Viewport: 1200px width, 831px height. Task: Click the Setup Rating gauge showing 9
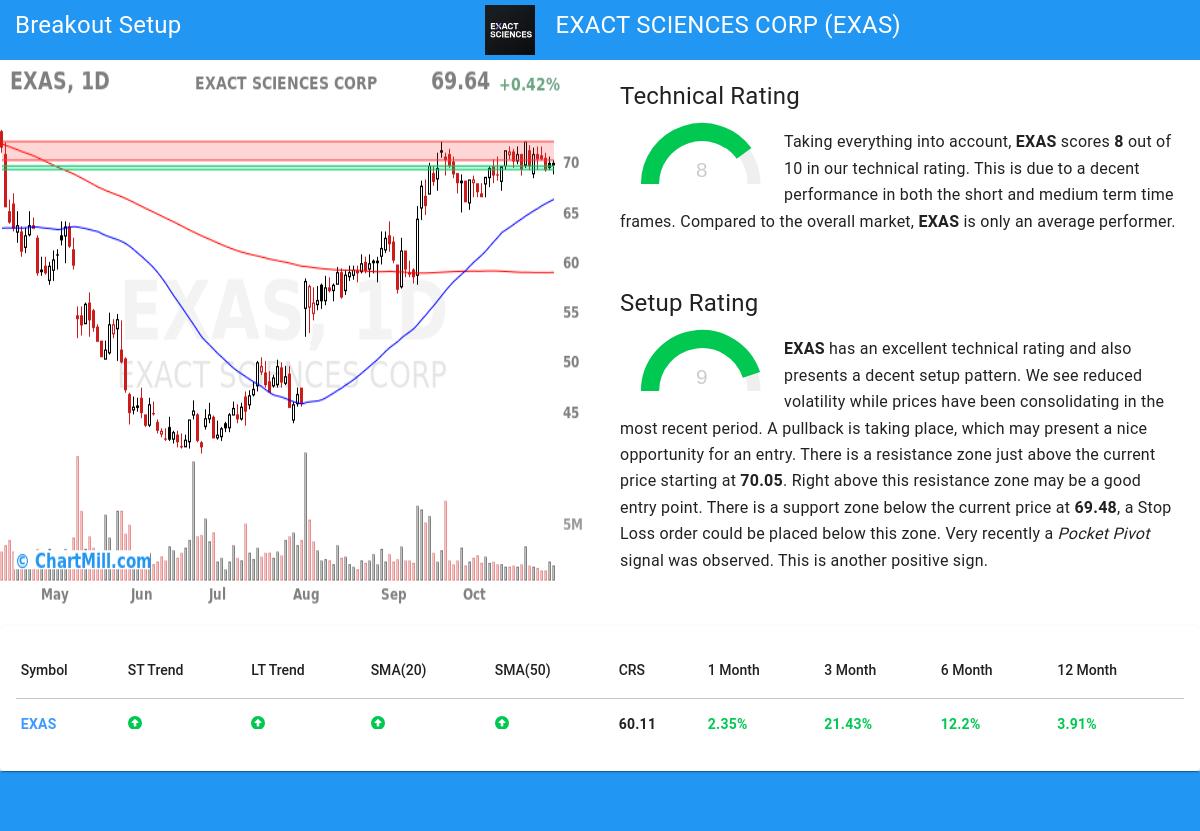coord(700,363)
